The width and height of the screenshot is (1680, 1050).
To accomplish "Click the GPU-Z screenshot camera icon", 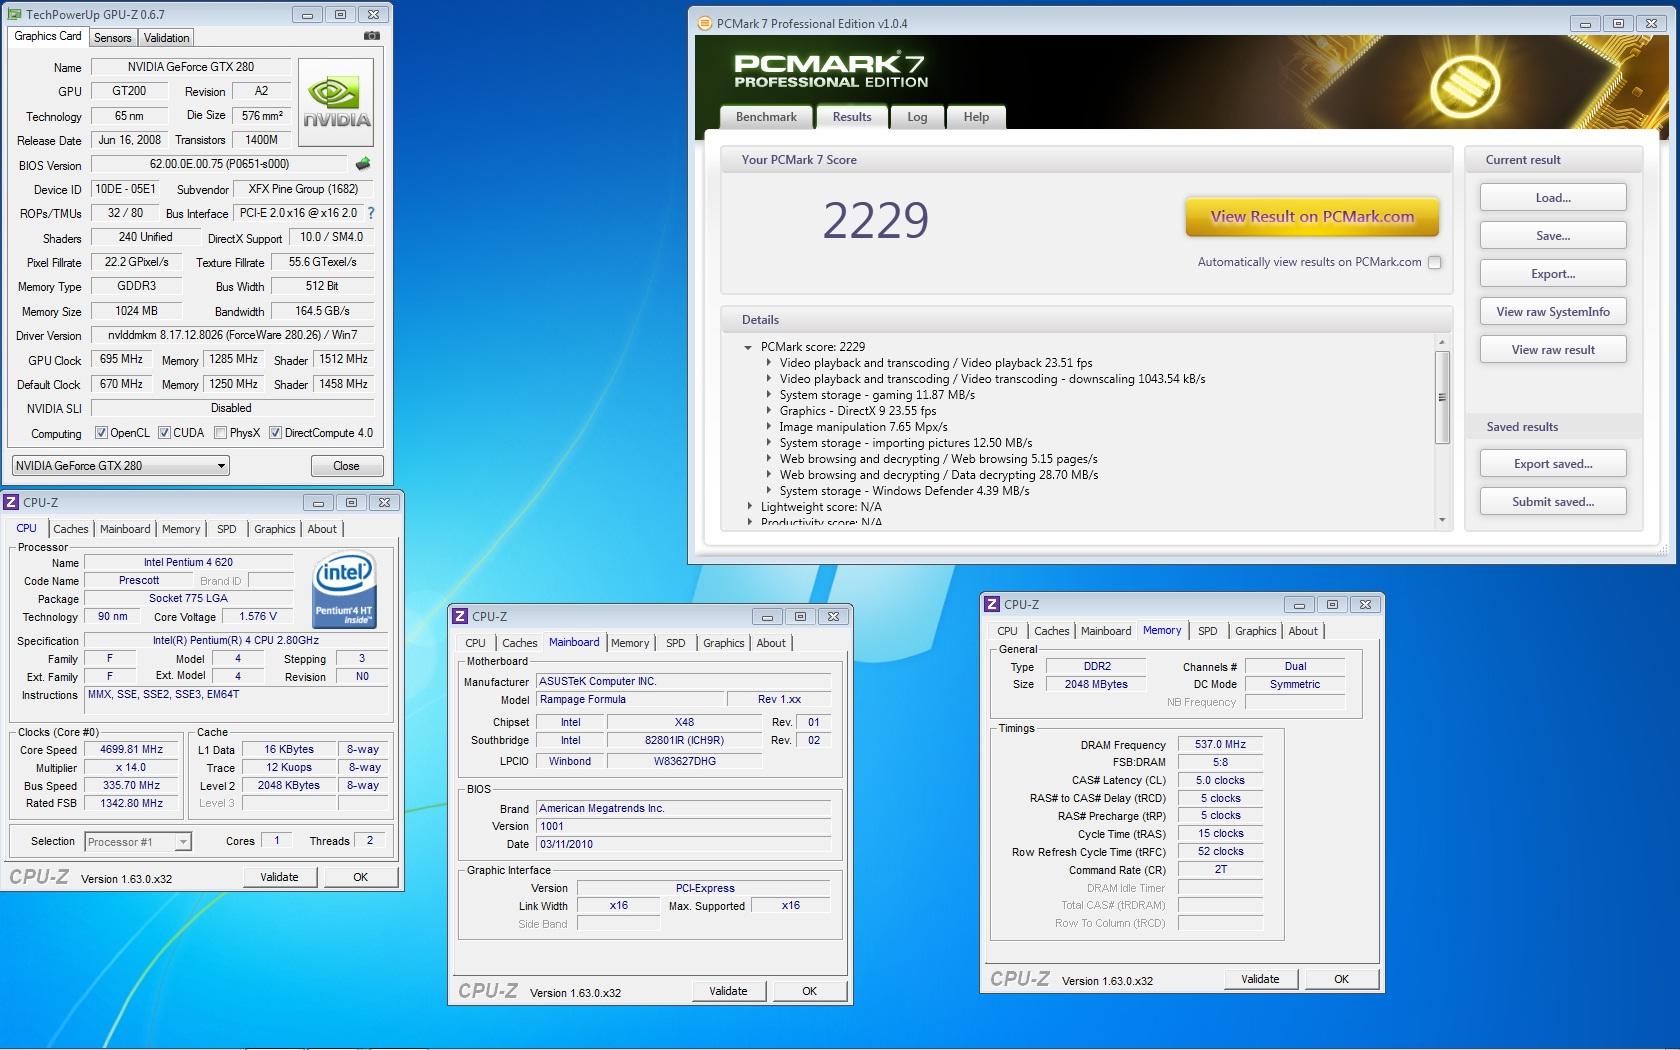I will pos(372,36).
